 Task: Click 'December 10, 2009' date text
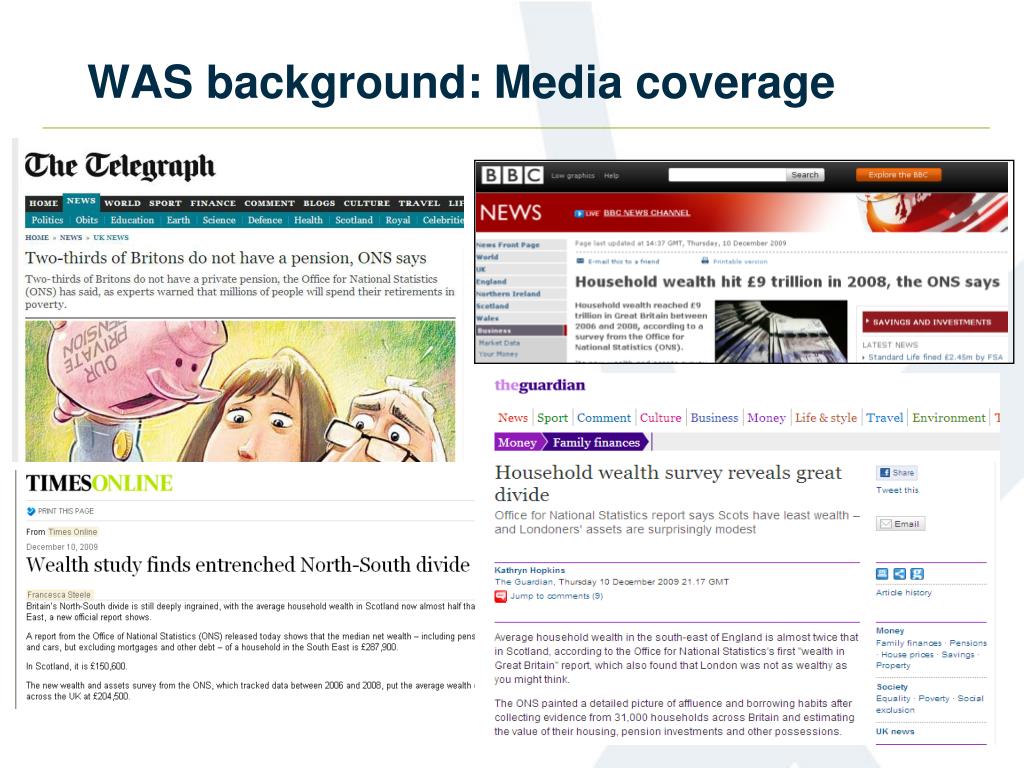pos(62,547)
